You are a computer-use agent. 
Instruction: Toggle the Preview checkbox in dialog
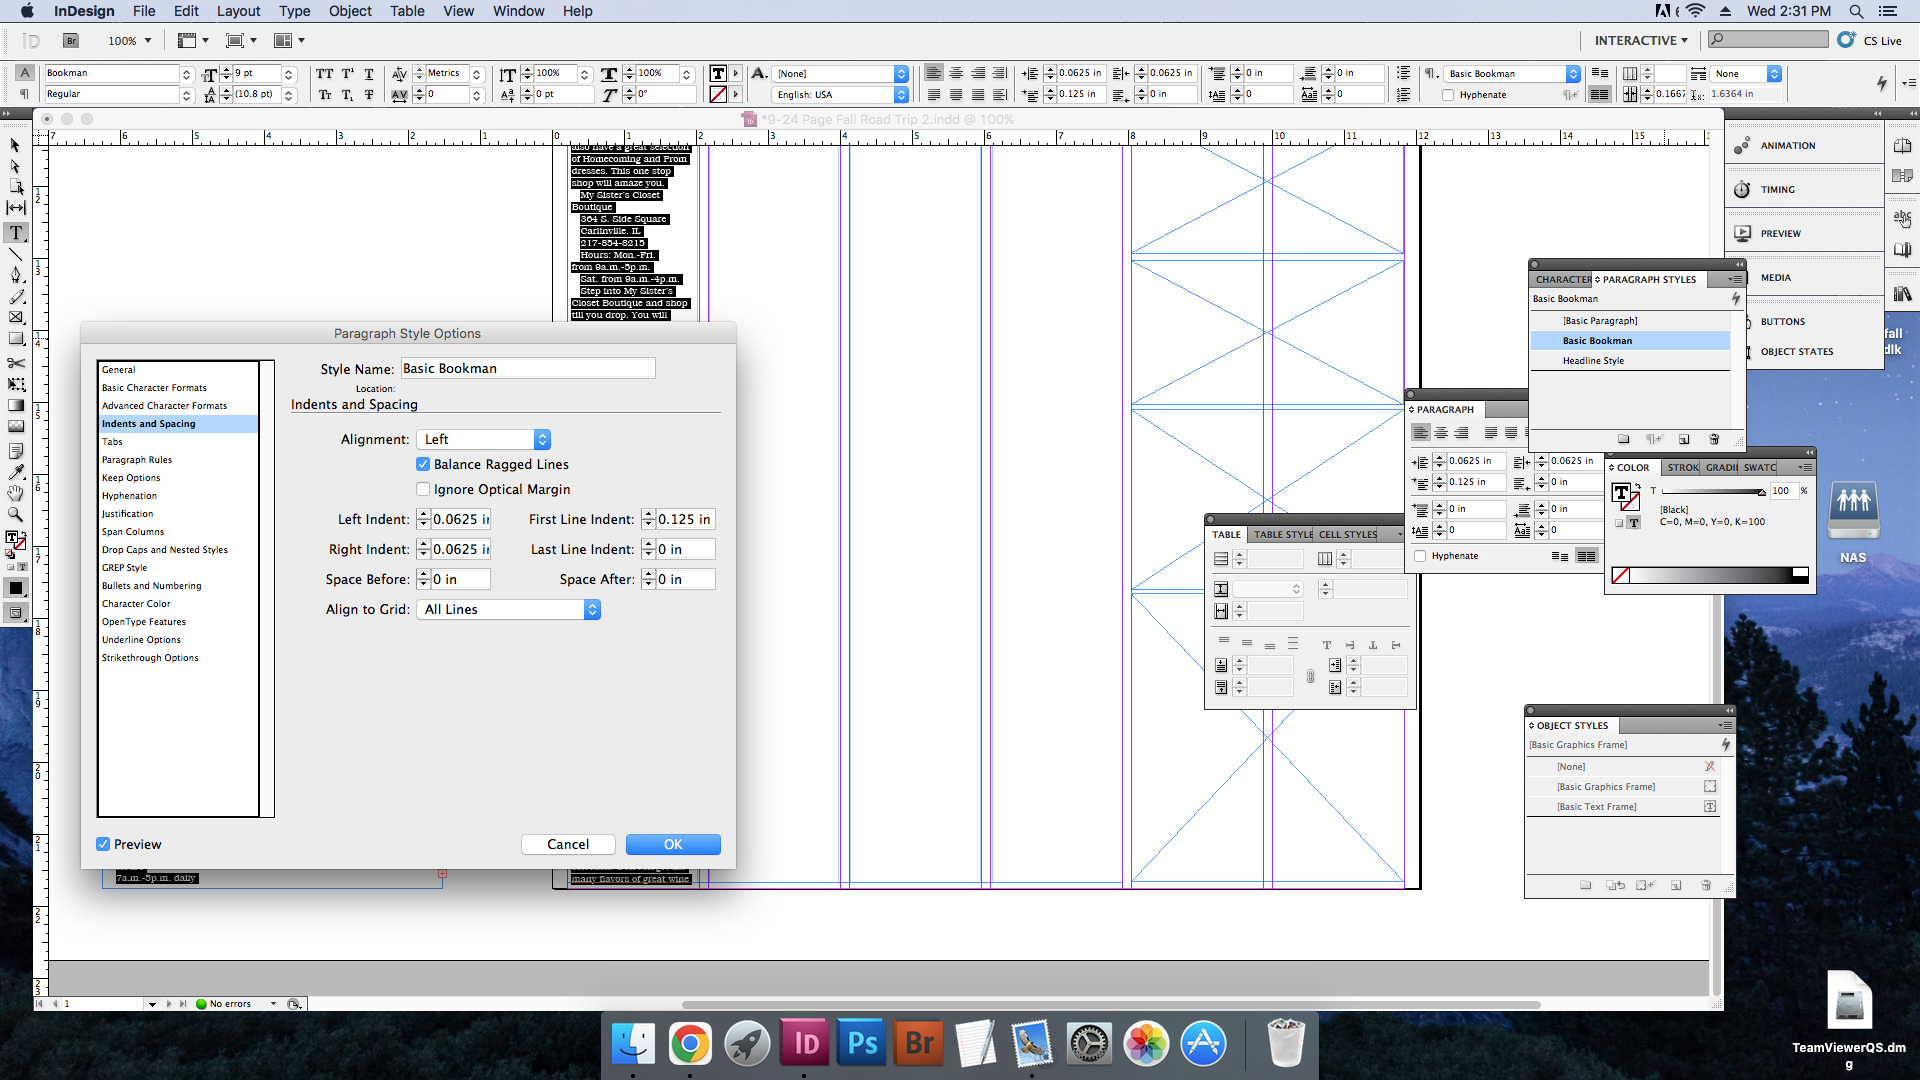coord(103,844)
